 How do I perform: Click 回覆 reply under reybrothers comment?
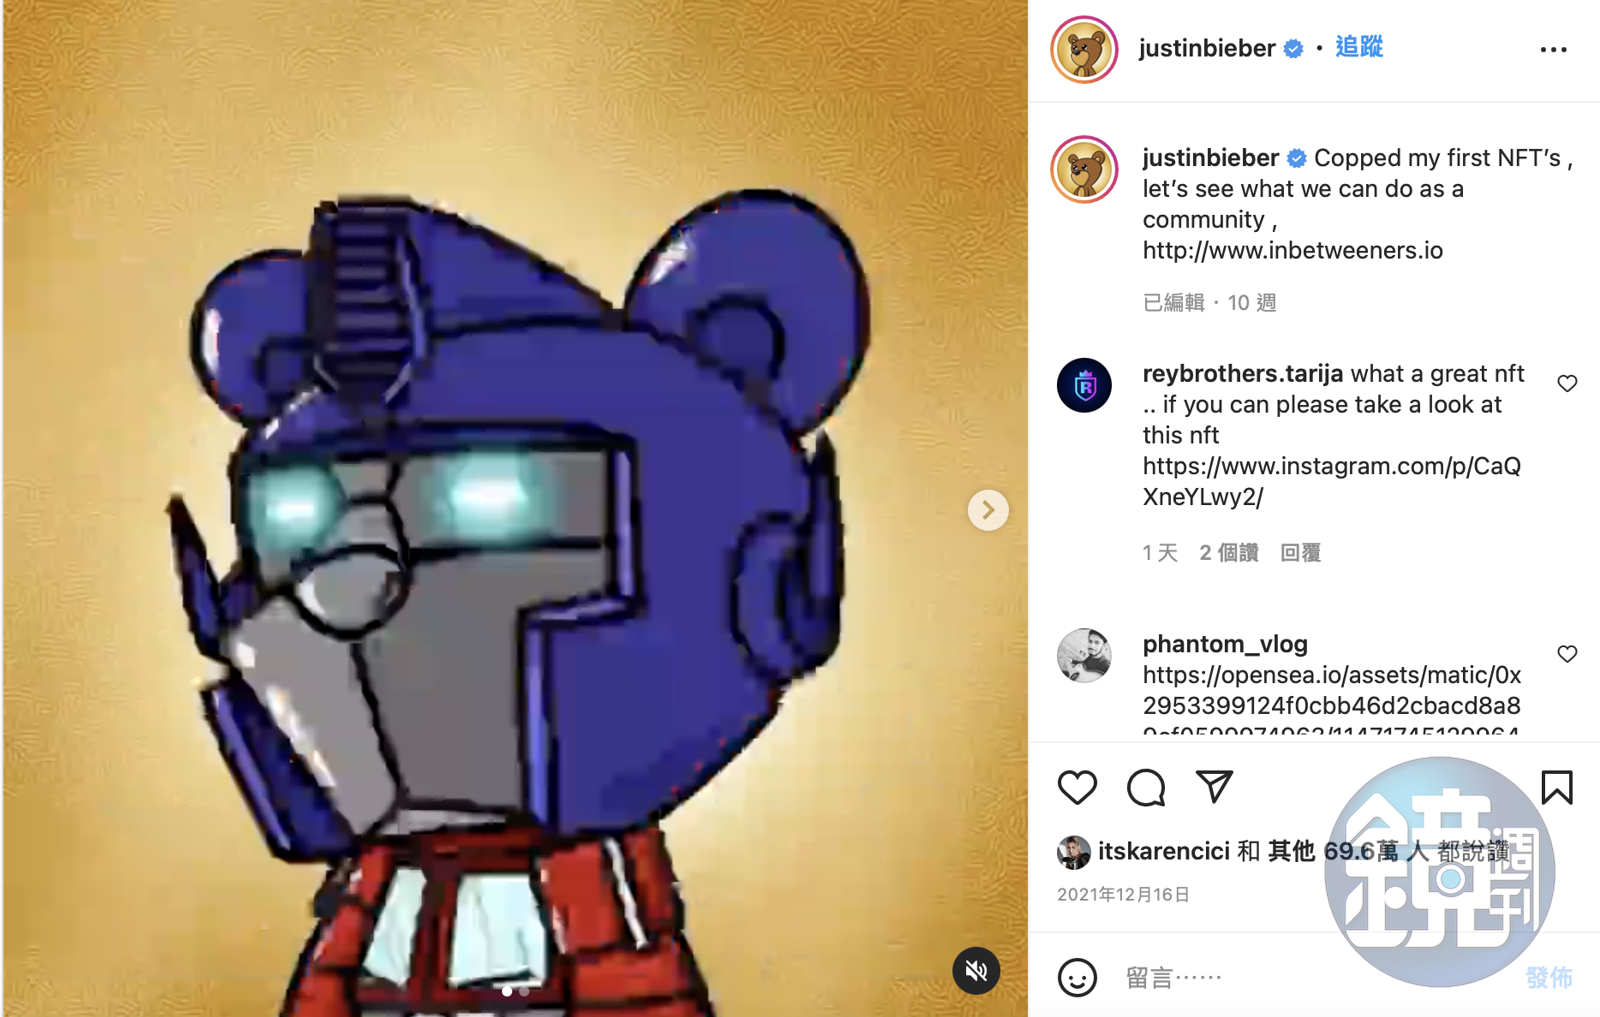1301,552
